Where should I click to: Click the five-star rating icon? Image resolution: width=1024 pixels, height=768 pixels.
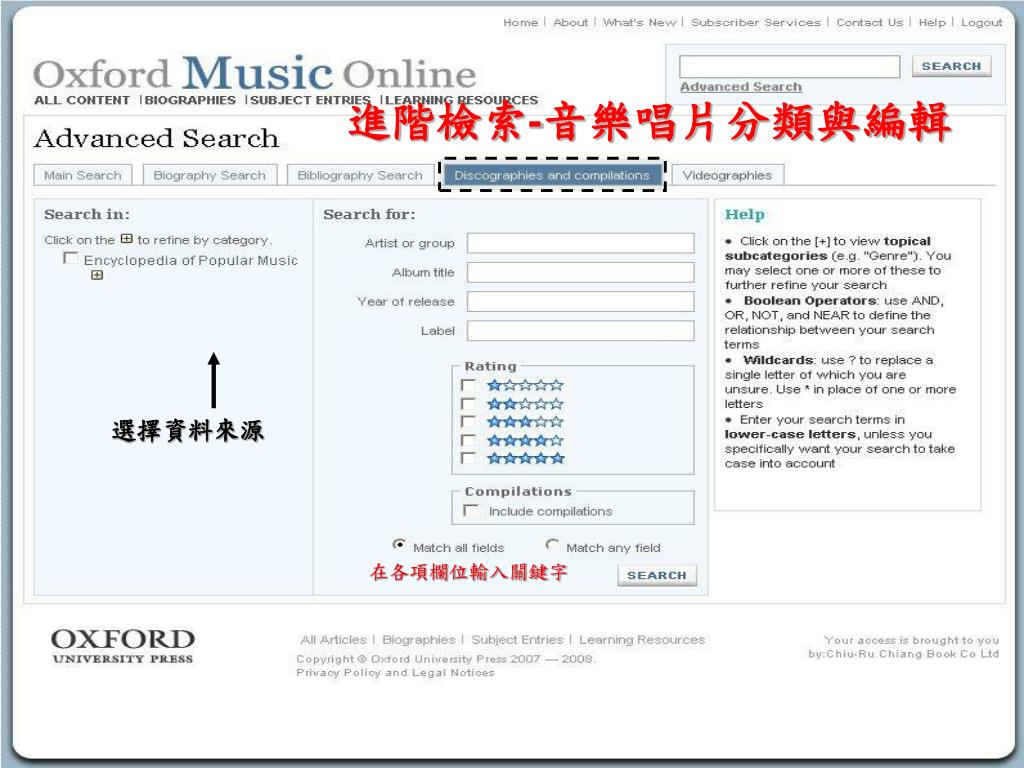coord(525,458)
